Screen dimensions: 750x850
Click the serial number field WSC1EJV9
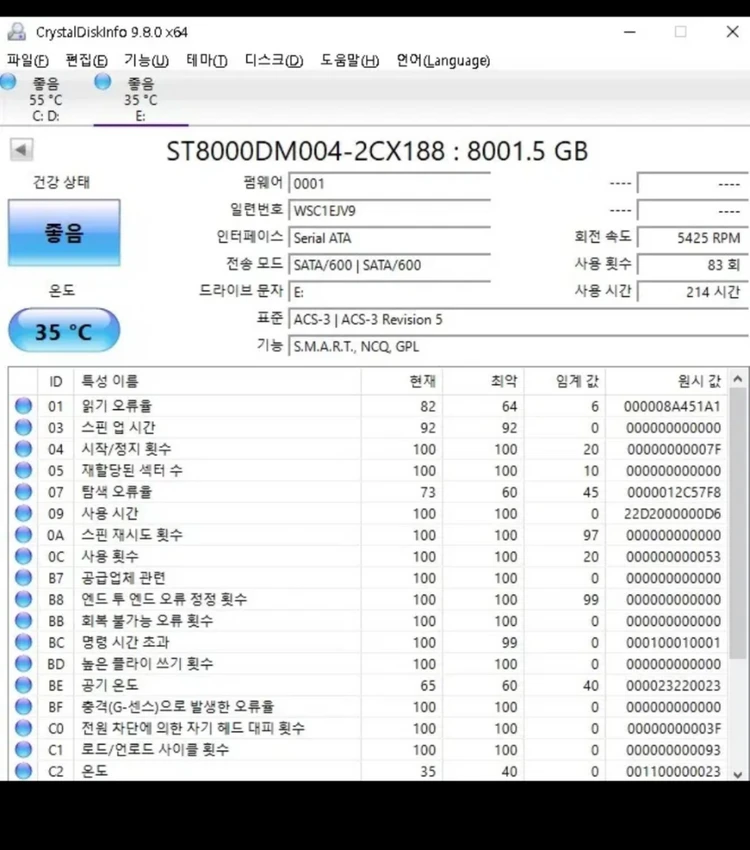click(x=390, y=211)
